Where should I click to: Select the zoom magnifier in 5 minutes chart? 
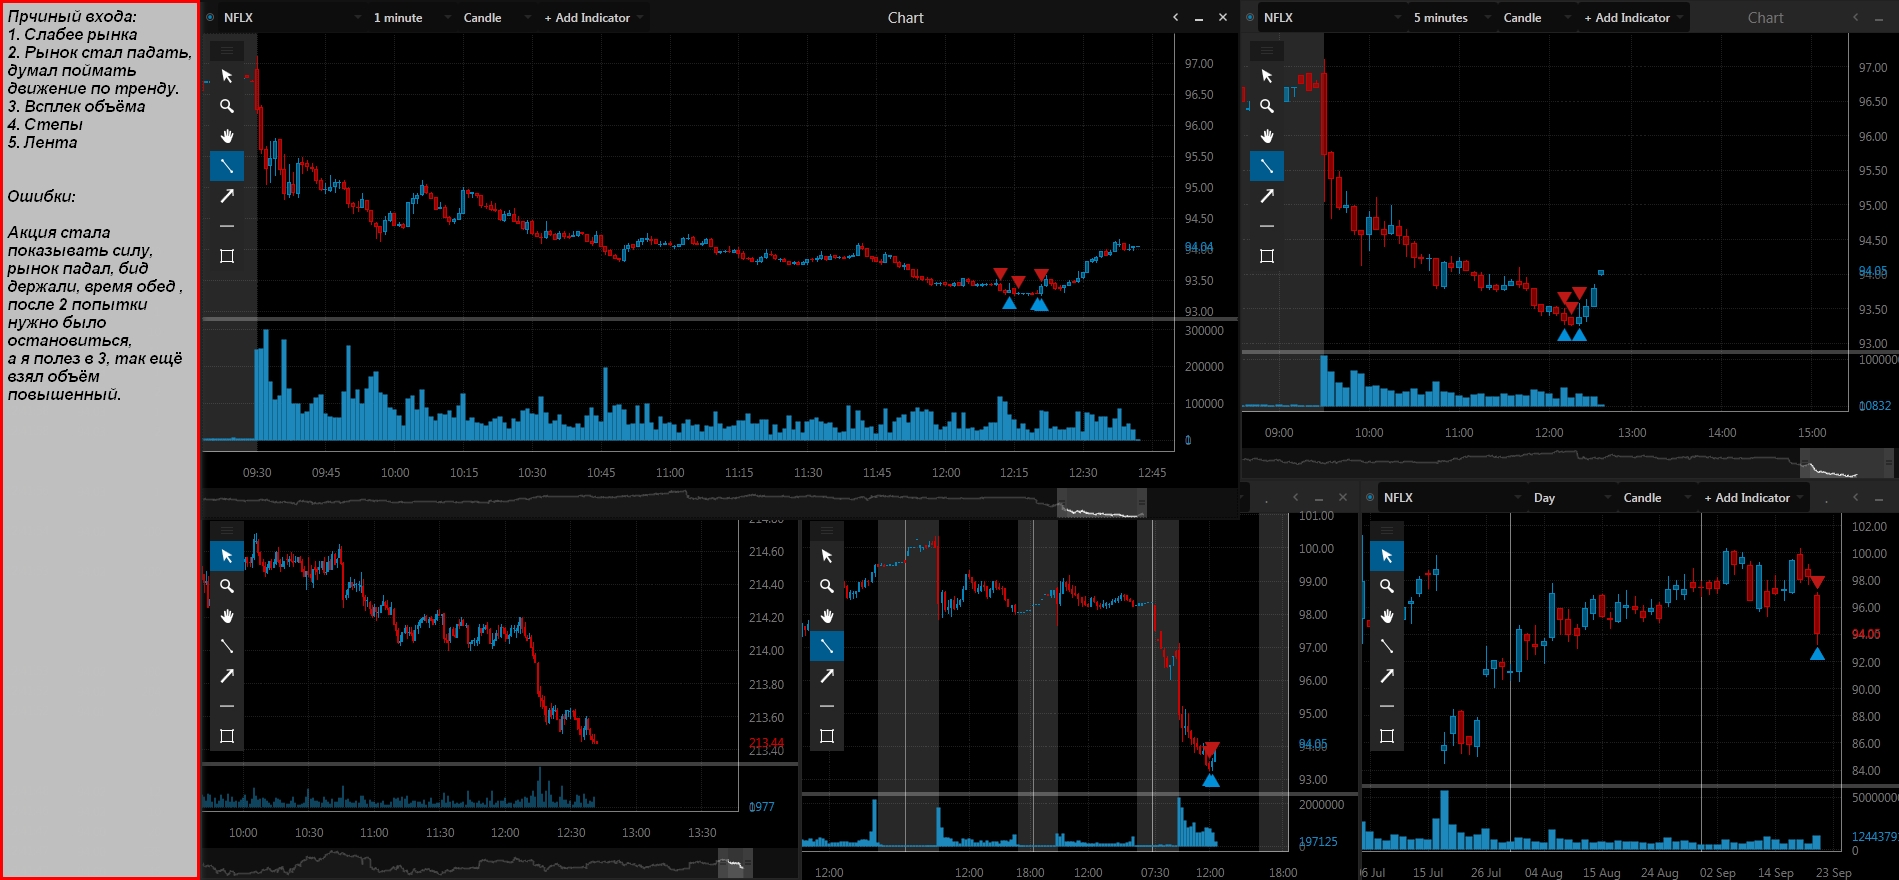[x=1267, y=106]
